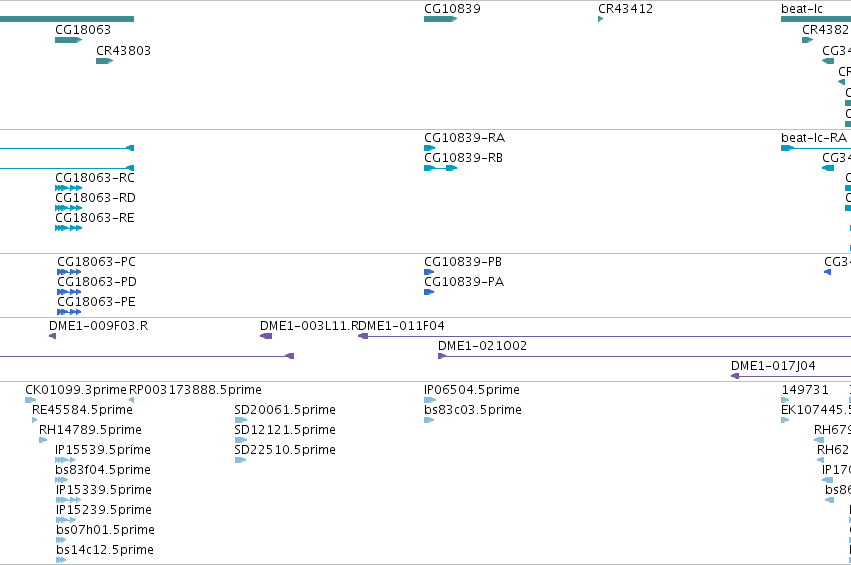The image size is (851, 565).
Task: Select protein CG18063-PD
Action: pos(97,282)
